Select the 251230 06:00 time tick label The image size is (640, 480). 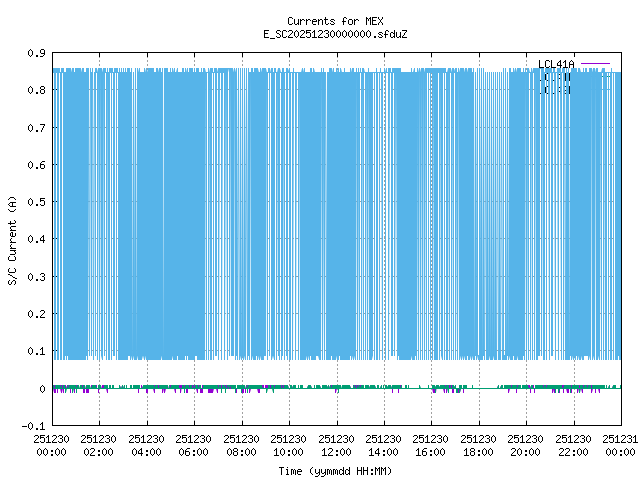193,445
